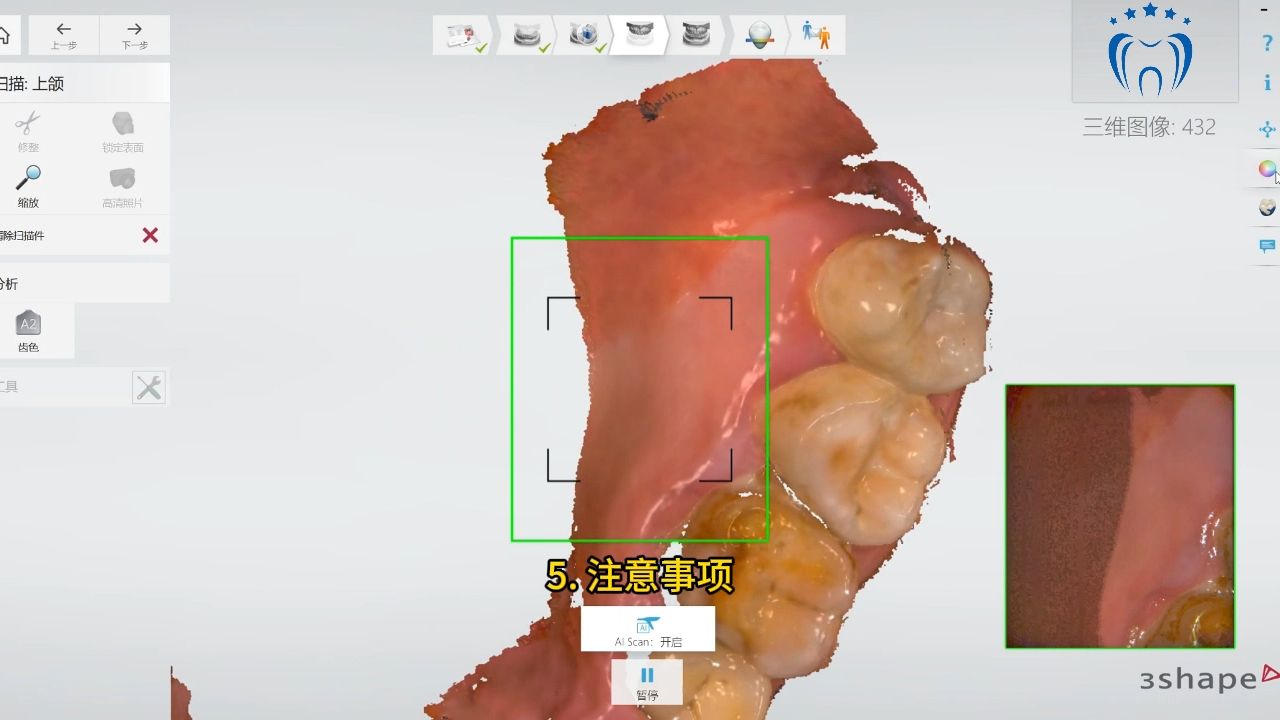The width and height of the screenshot is (1280, 720).
Task: Toggle the color wheel display icon
Action: point(1267,169)
